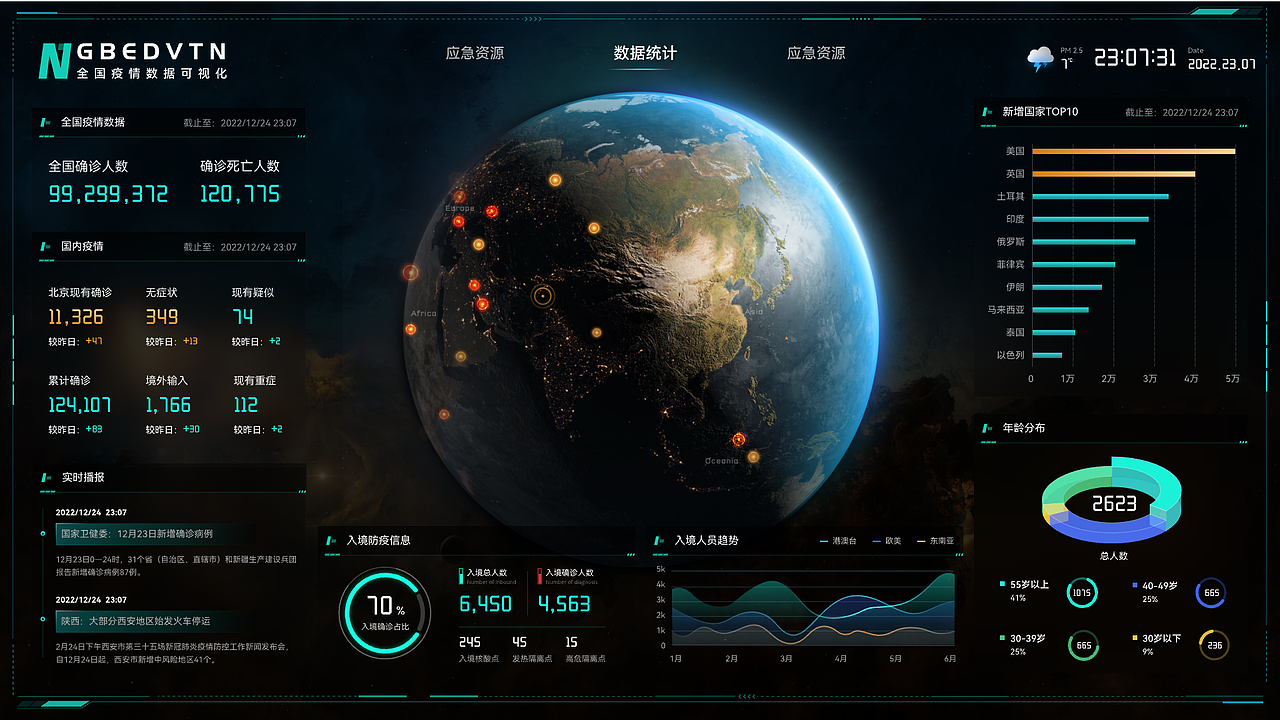This screenshot has height=720, width=1280.
Task: Click the icon beside 入境人员趋势 header
Action: [x=660, y=541]
